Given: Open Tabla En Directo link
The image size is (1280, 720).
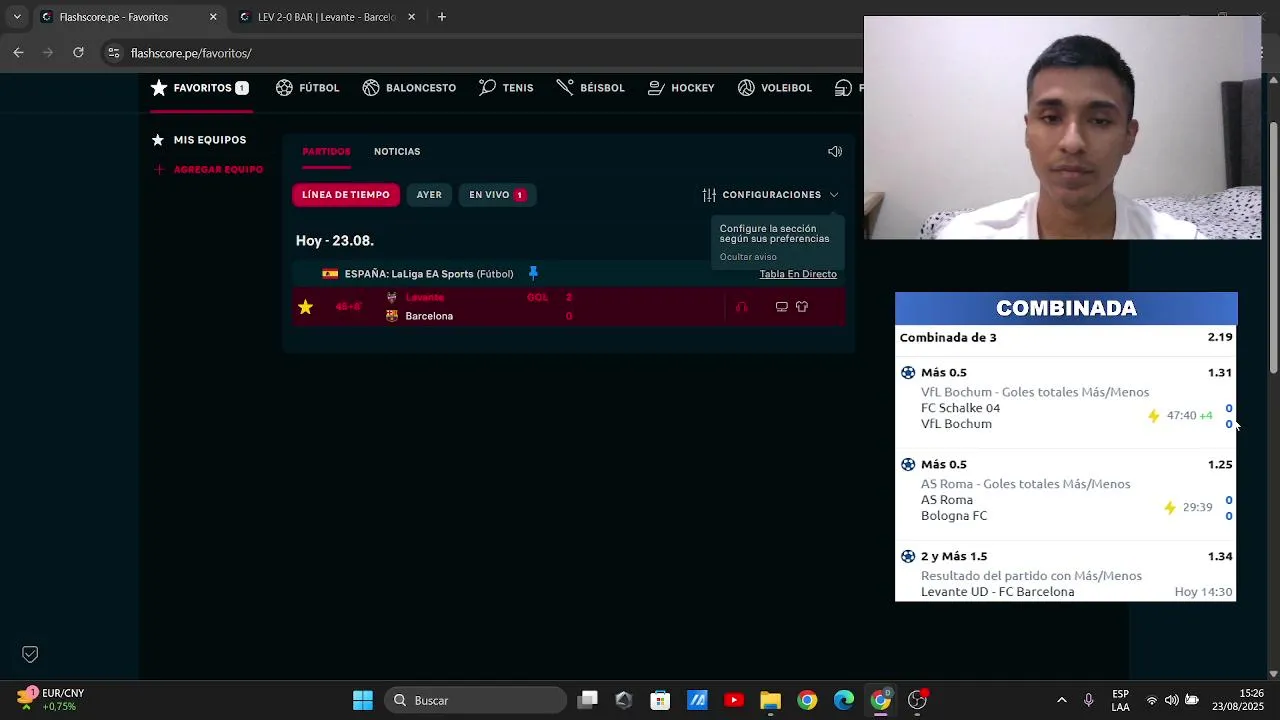Looking at the screenshot, I should [x=798, y=274].
